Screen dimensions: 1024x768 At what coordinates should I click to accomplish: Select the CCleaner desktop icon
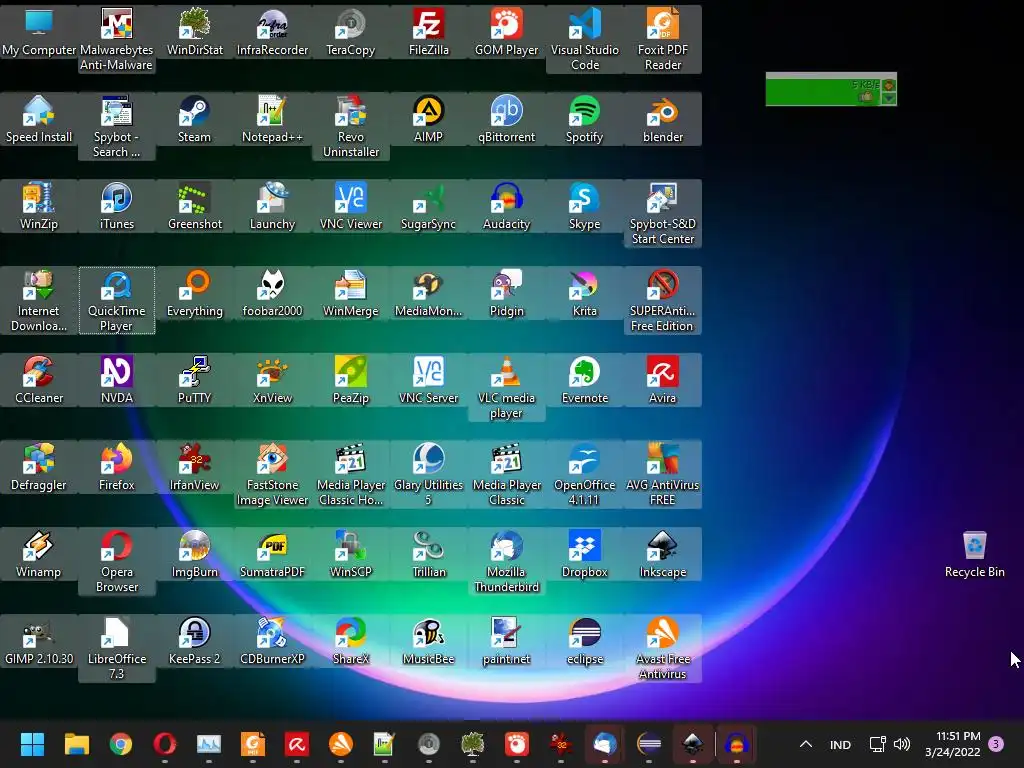[39, 380]
